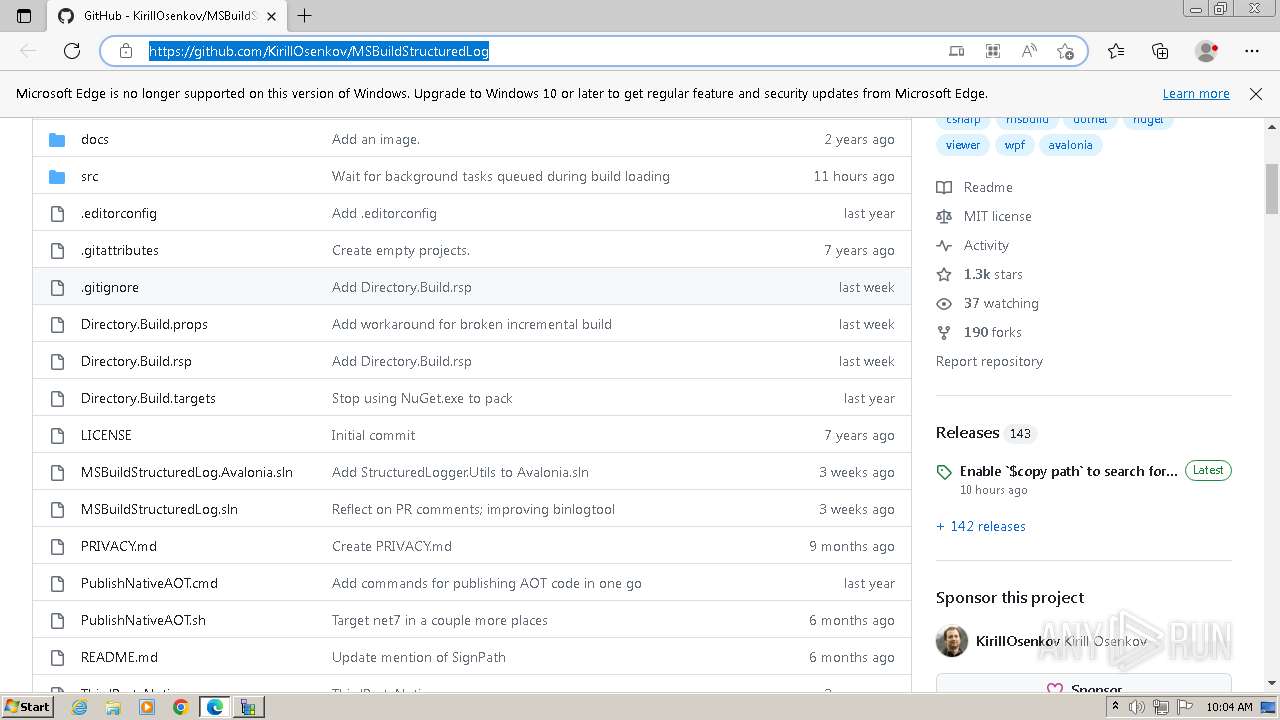
Task: Go back to previous page
Action: coord(28,51)
